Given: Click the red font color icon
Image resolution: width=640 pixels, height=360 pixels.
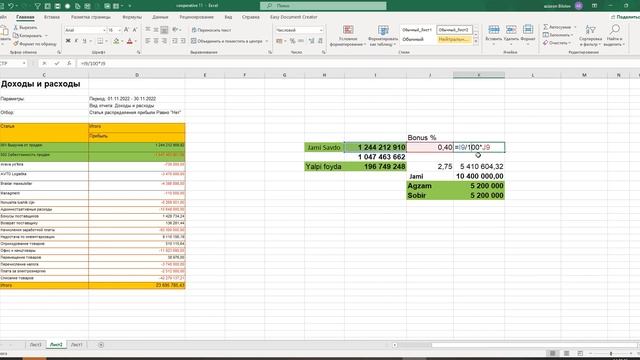Looking at the screenshot, I should (130, 41).
